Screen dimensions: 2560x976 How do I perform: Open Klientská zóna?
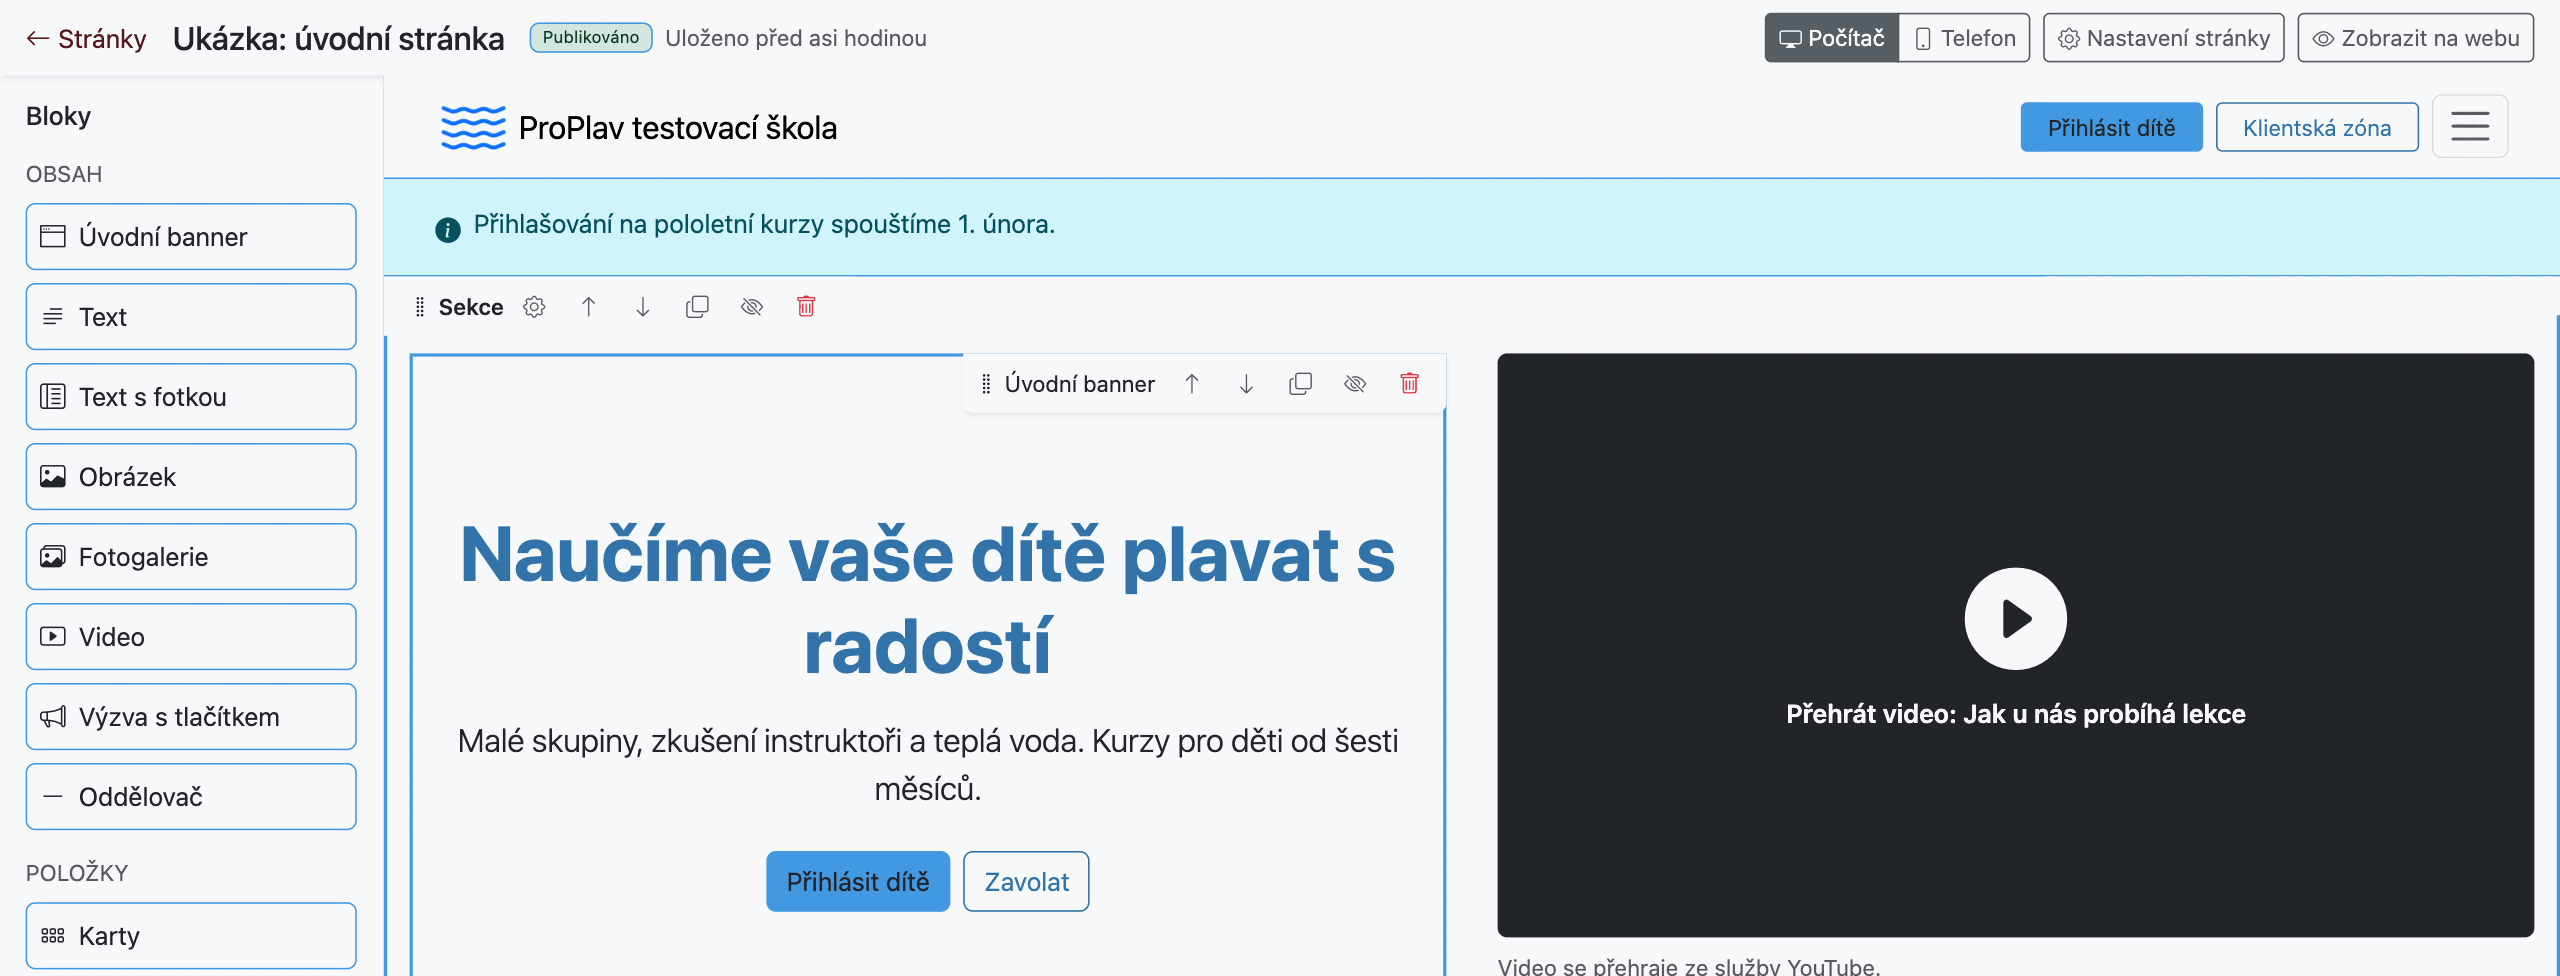click(x=2317, y=127)
